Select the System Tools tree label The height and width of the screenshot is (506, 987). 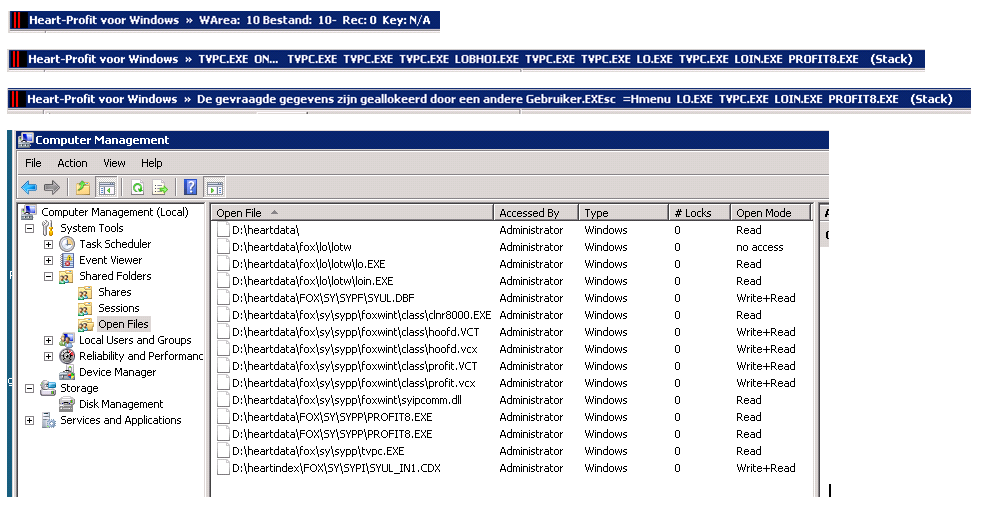92,228
